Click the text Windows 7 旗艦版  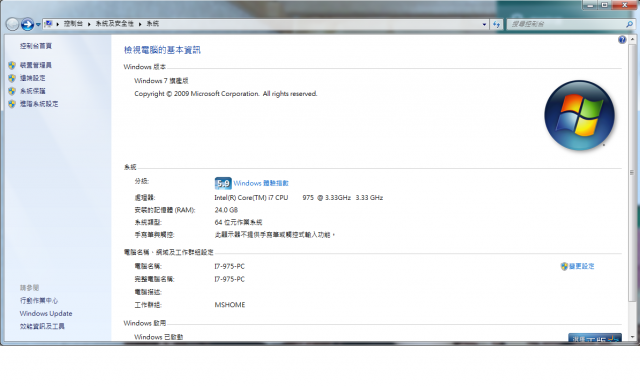161,81
